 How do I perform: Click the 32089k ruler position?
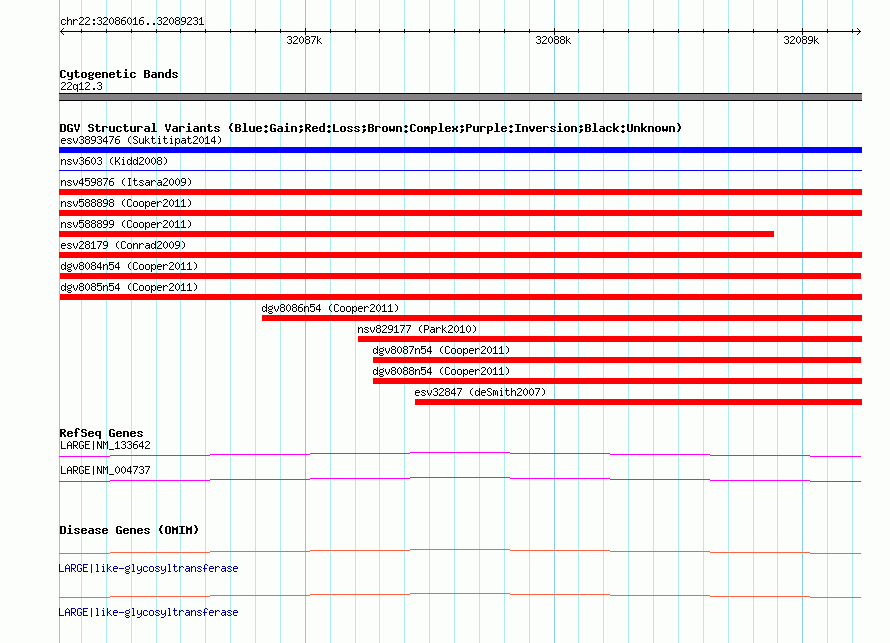point(801,40)
